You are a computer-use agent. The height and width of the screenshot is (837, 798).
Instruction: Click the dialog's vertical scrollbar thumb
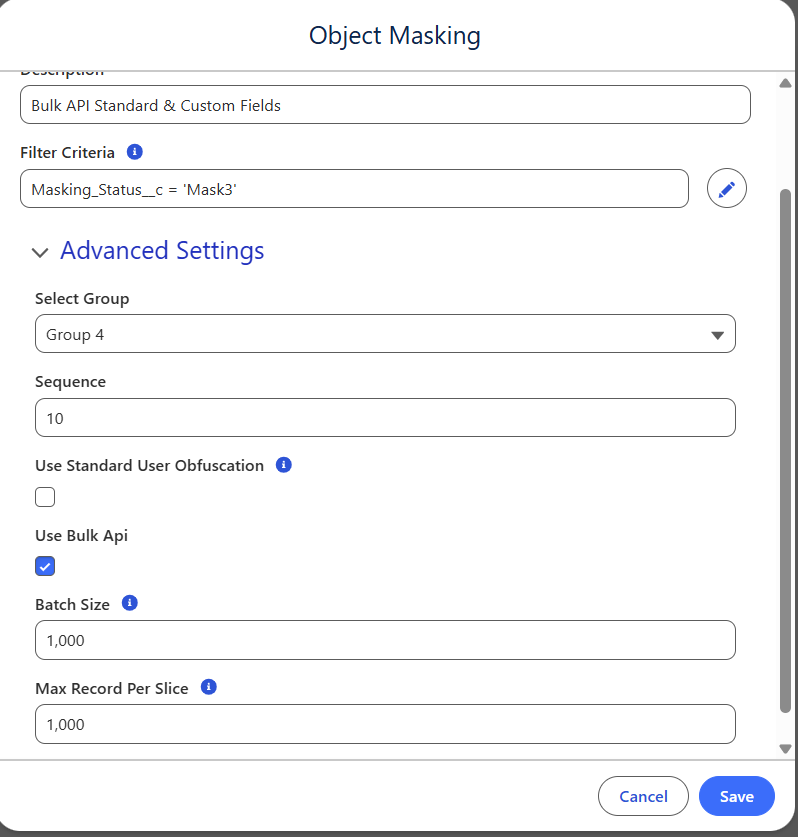click(785, 450)
